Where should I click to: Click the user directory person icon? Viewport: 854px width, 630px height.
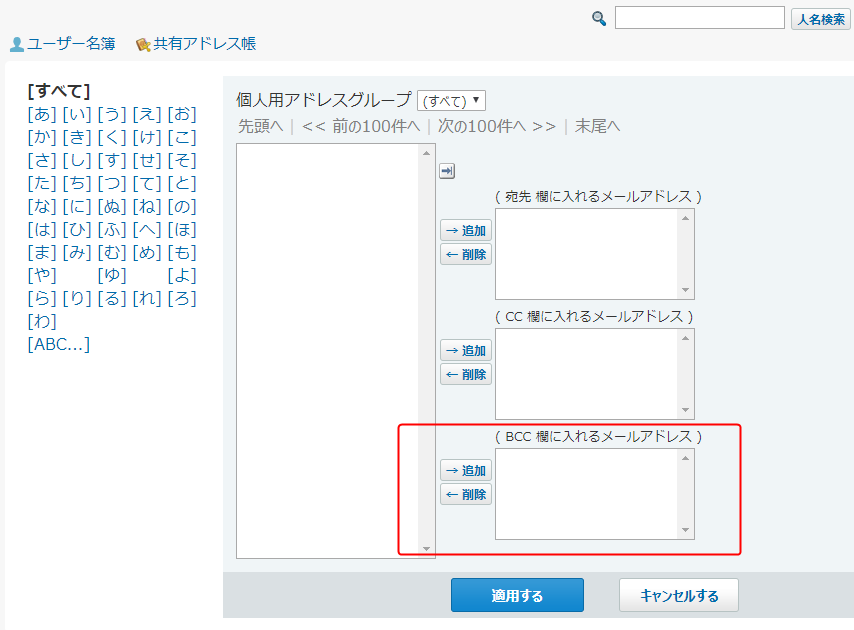click(17, 45)
